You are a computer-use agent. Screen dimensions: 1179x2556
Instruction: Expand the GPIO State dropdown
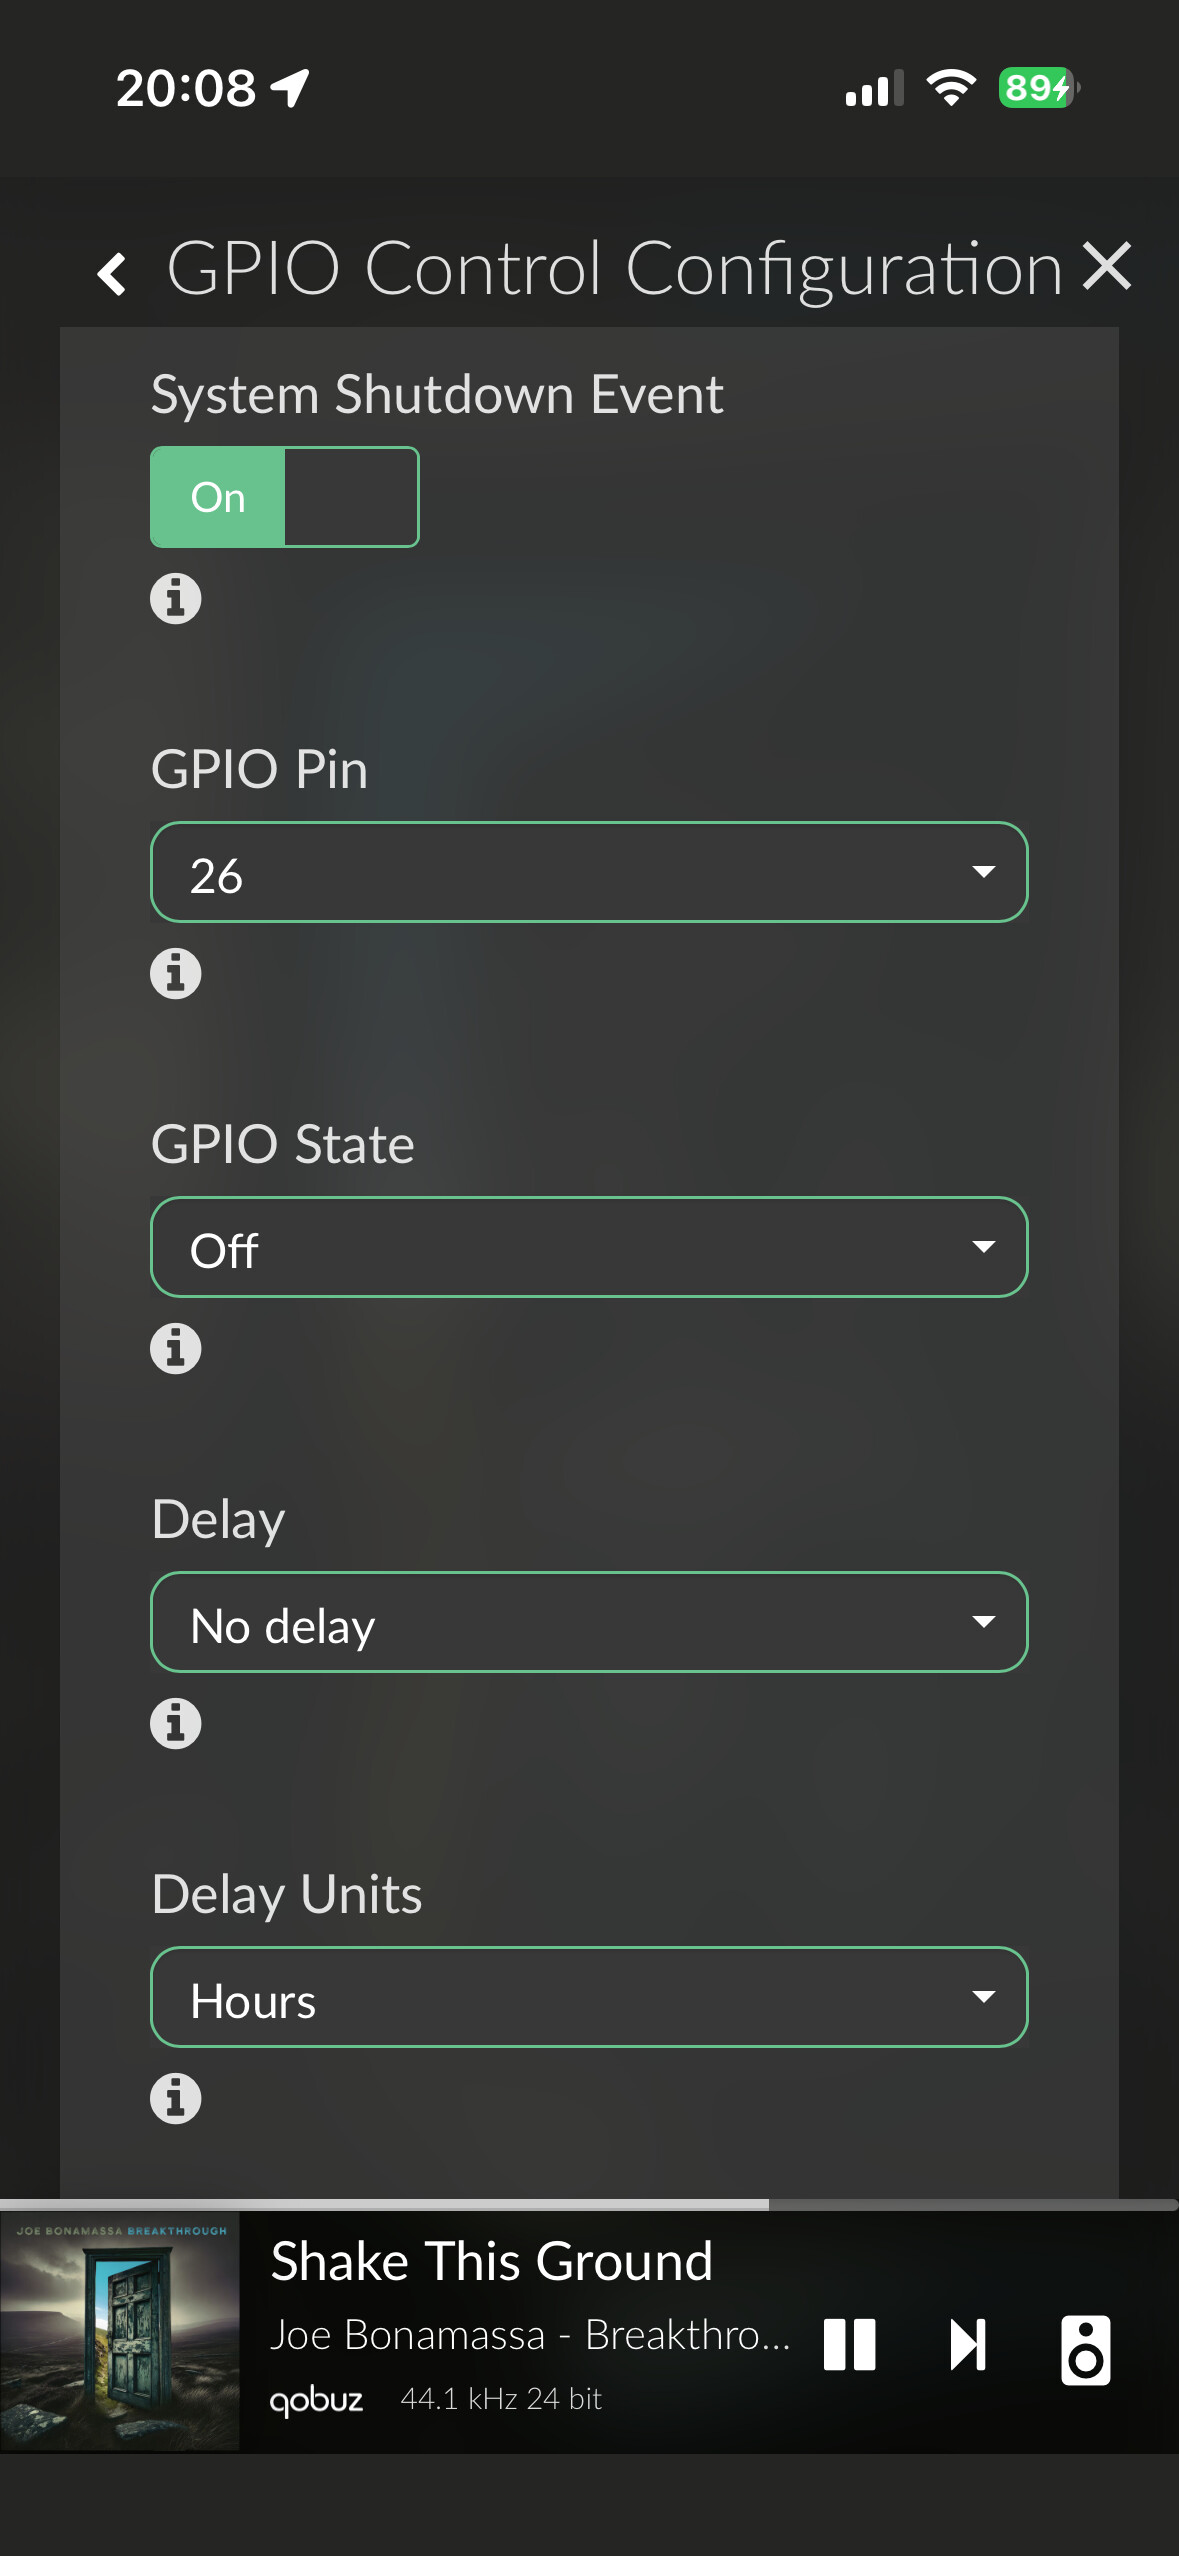[x=589, y=1248]
